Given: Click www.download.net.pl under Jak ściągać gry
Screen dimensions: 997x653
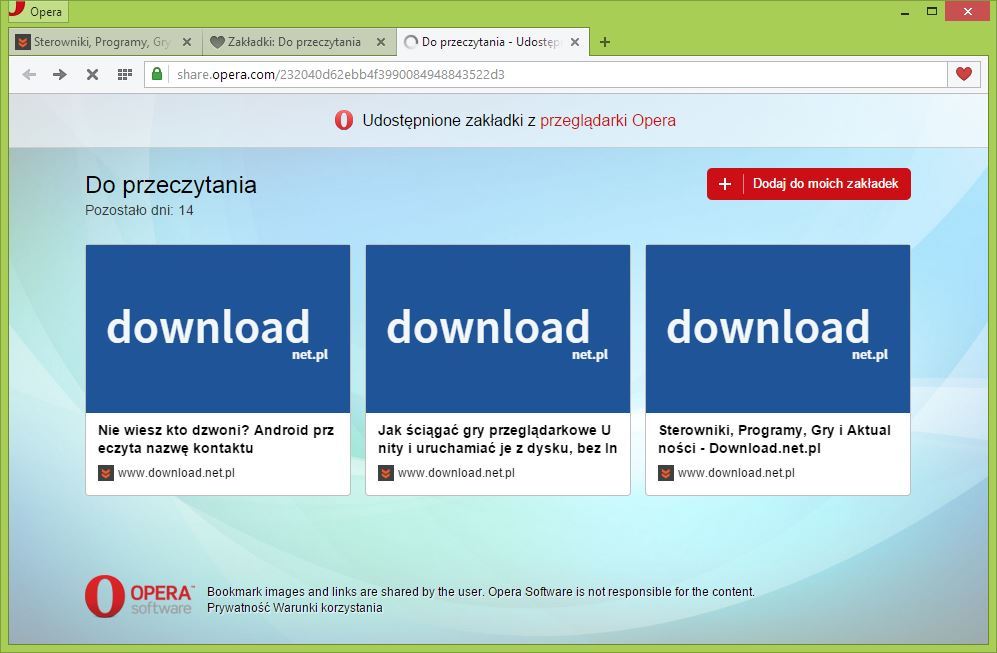Looking at the screenshot, I should 456,473.
